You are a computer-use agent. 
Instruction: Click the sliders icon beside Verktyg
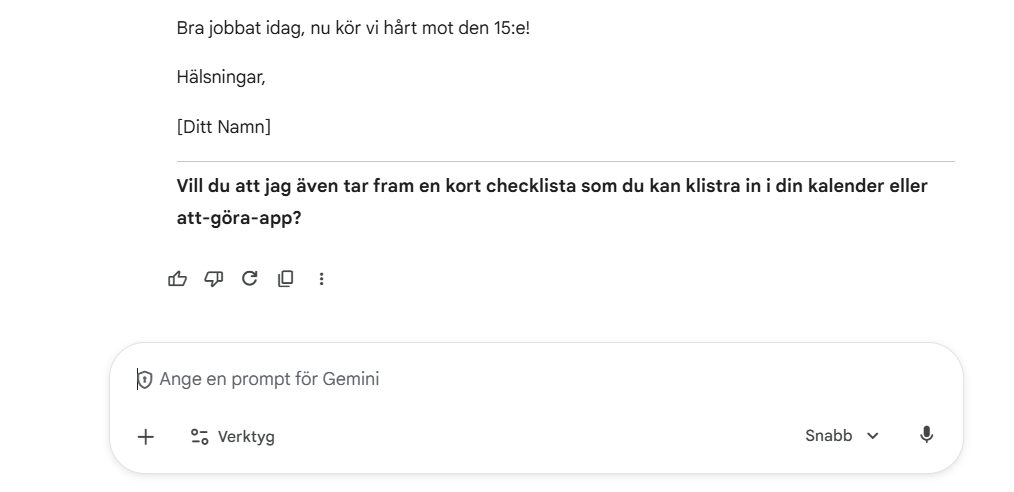(200, 436)
